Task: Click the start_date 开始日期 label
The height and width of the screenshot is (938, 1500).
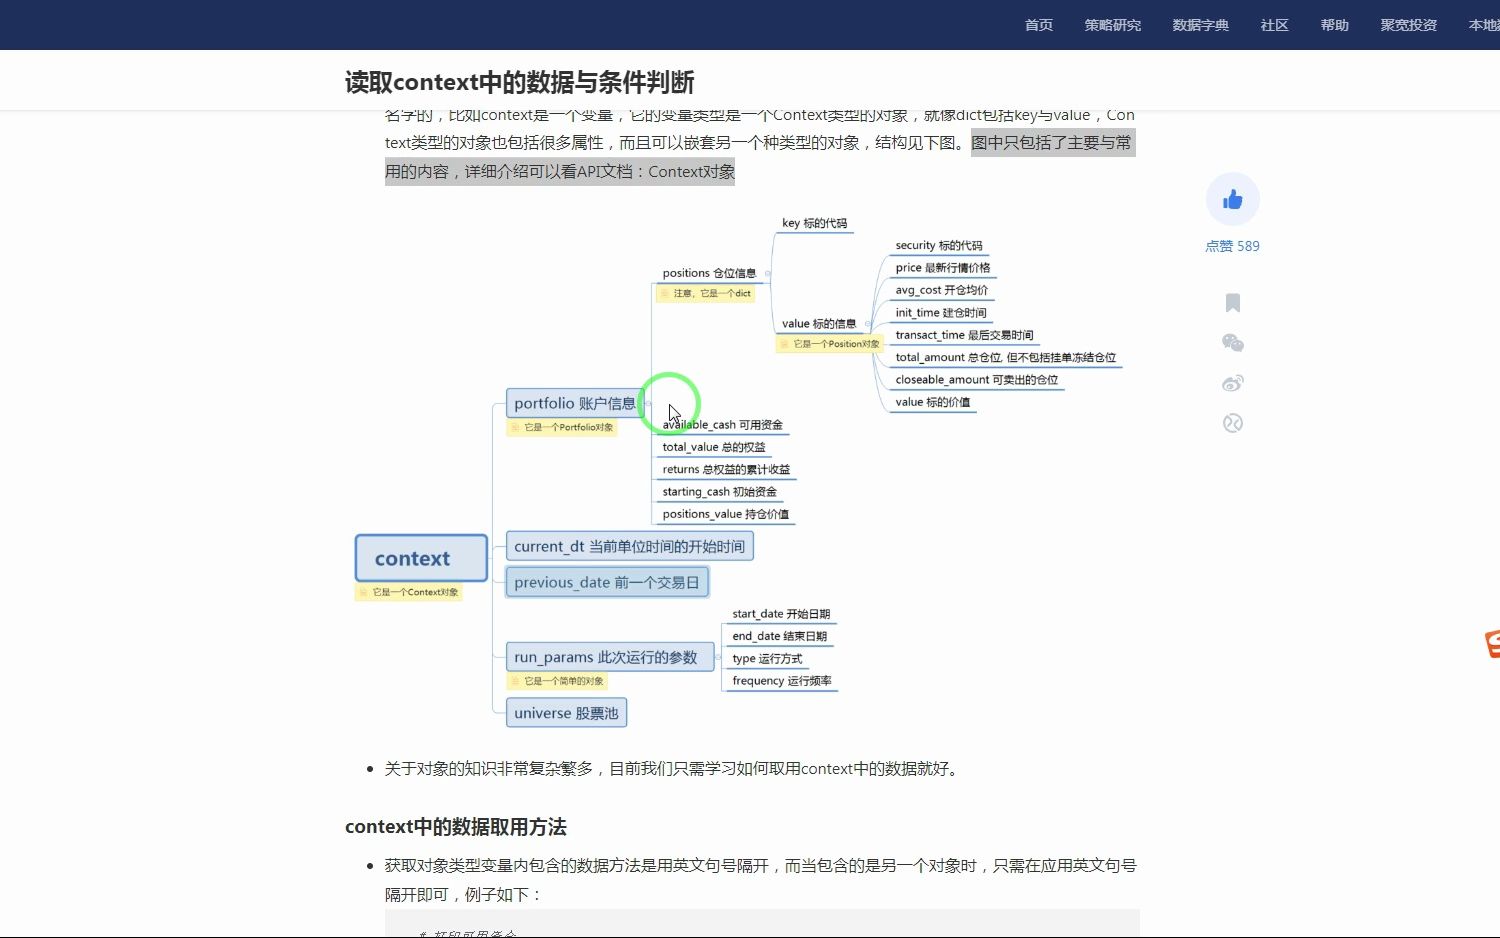Action: tap(781, 614)
